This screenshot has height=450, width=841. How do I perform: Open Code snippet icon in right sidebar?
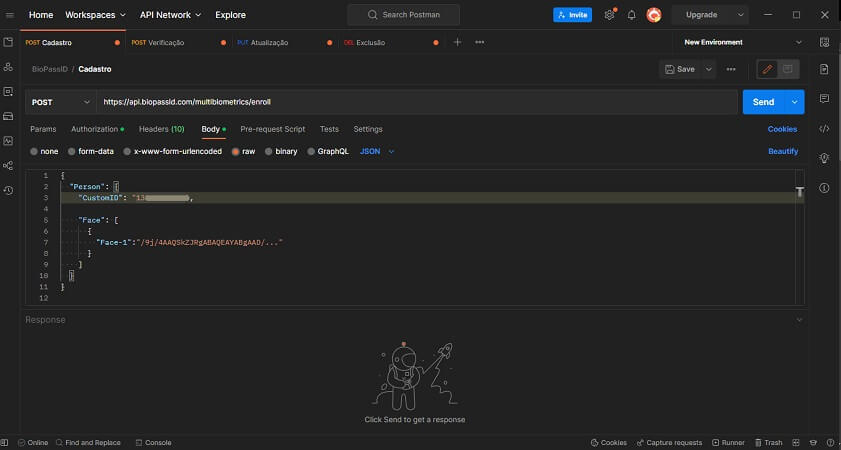[x=824, y=128]
